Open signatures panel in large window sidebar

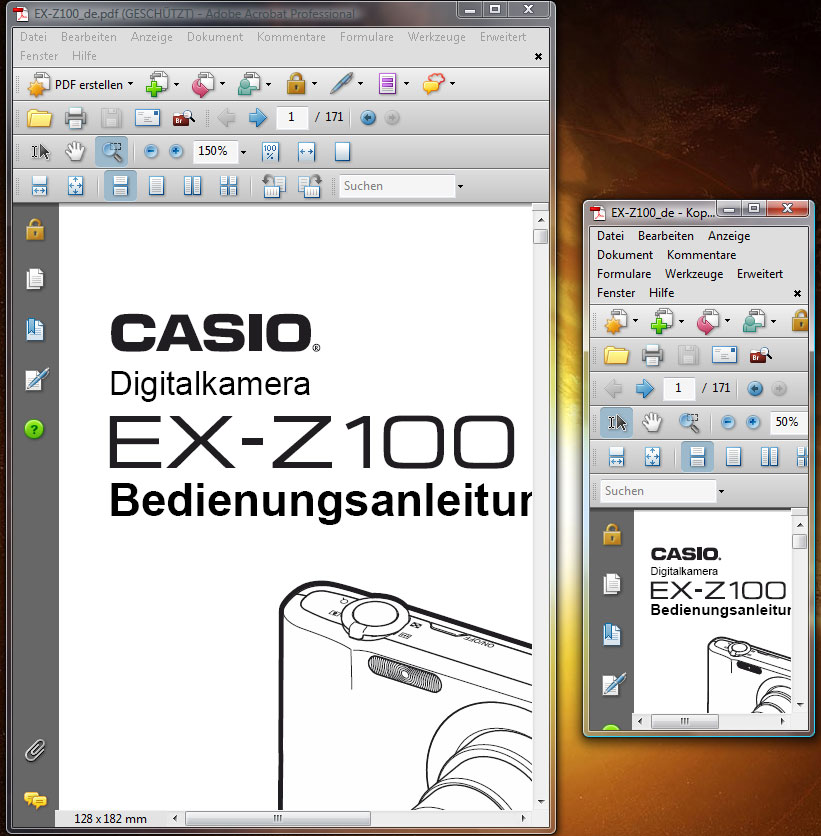(x=36, y=379)
